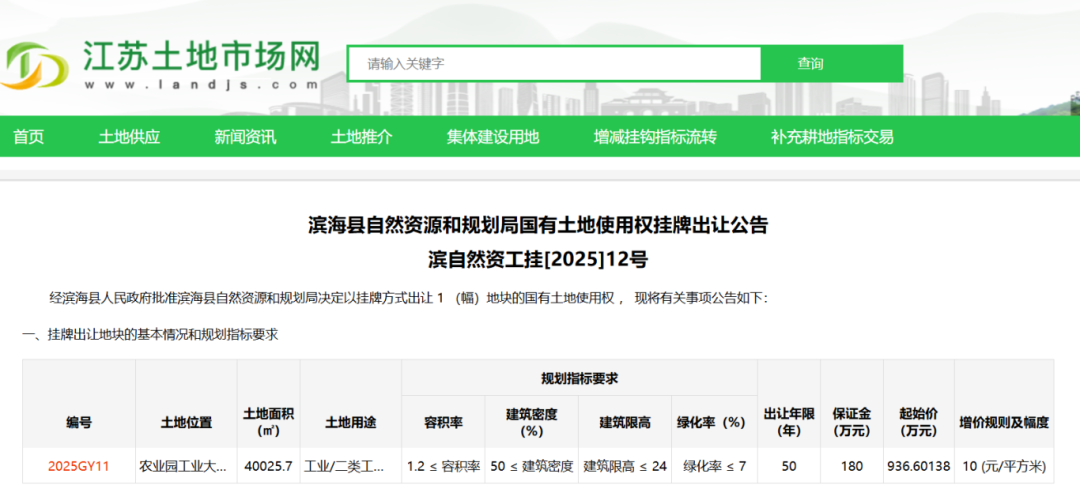1080x489 pixels.
Task: Click the 起始价 column header
Action: point(917,421)
